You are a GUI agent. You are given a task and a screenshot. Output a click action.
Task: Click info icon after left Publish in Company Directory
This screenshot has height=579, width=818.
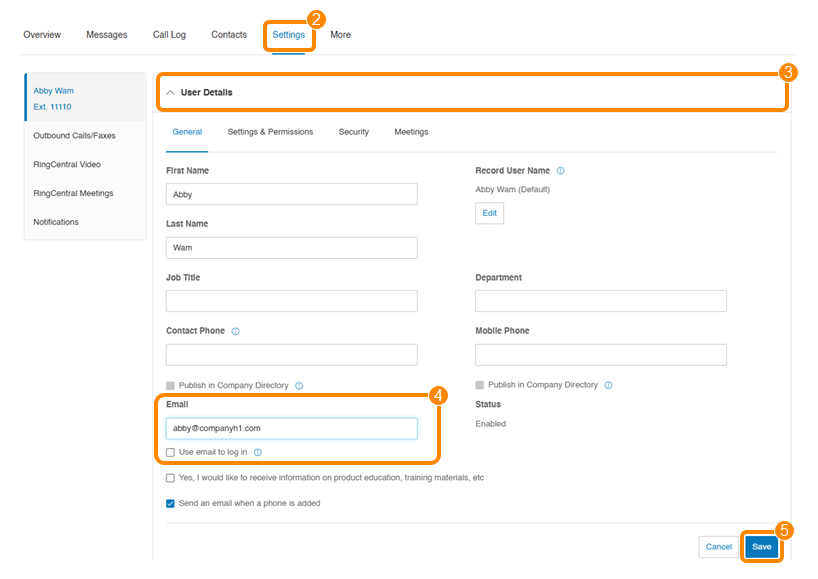pyautogui.click(x=299, y=385)
